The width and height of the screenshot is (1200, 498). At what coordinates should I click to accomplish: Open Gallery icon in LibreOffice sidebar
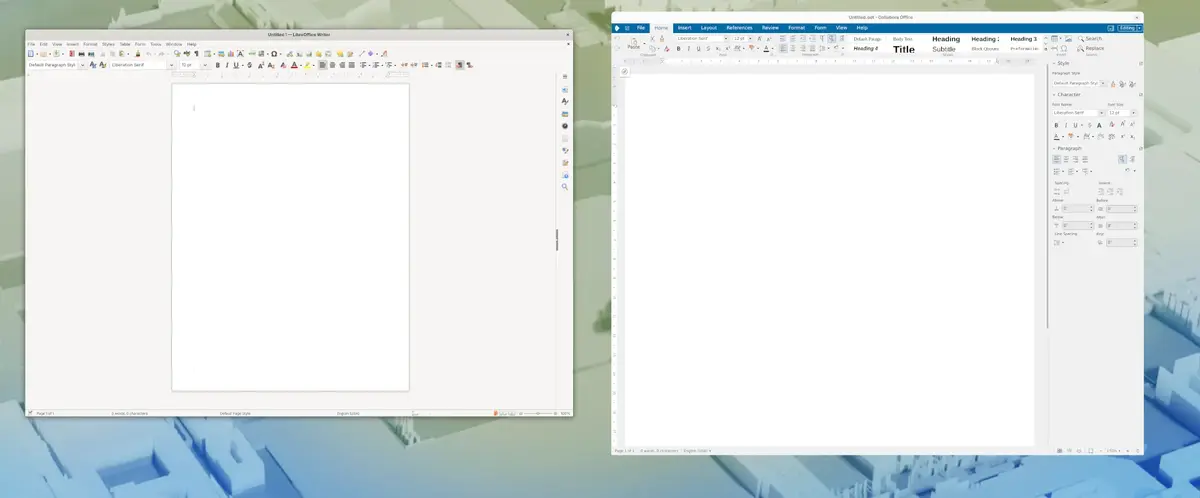point(565,114)
